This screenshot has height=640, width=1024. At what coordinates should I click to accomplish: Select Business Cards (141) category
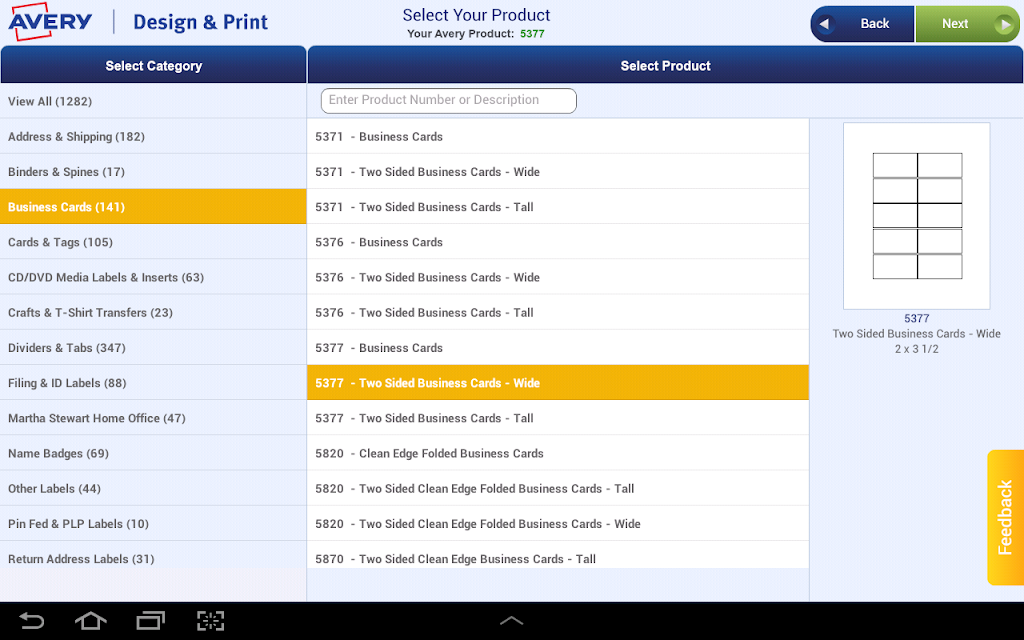pyautogui.click(x=153, y=207)
